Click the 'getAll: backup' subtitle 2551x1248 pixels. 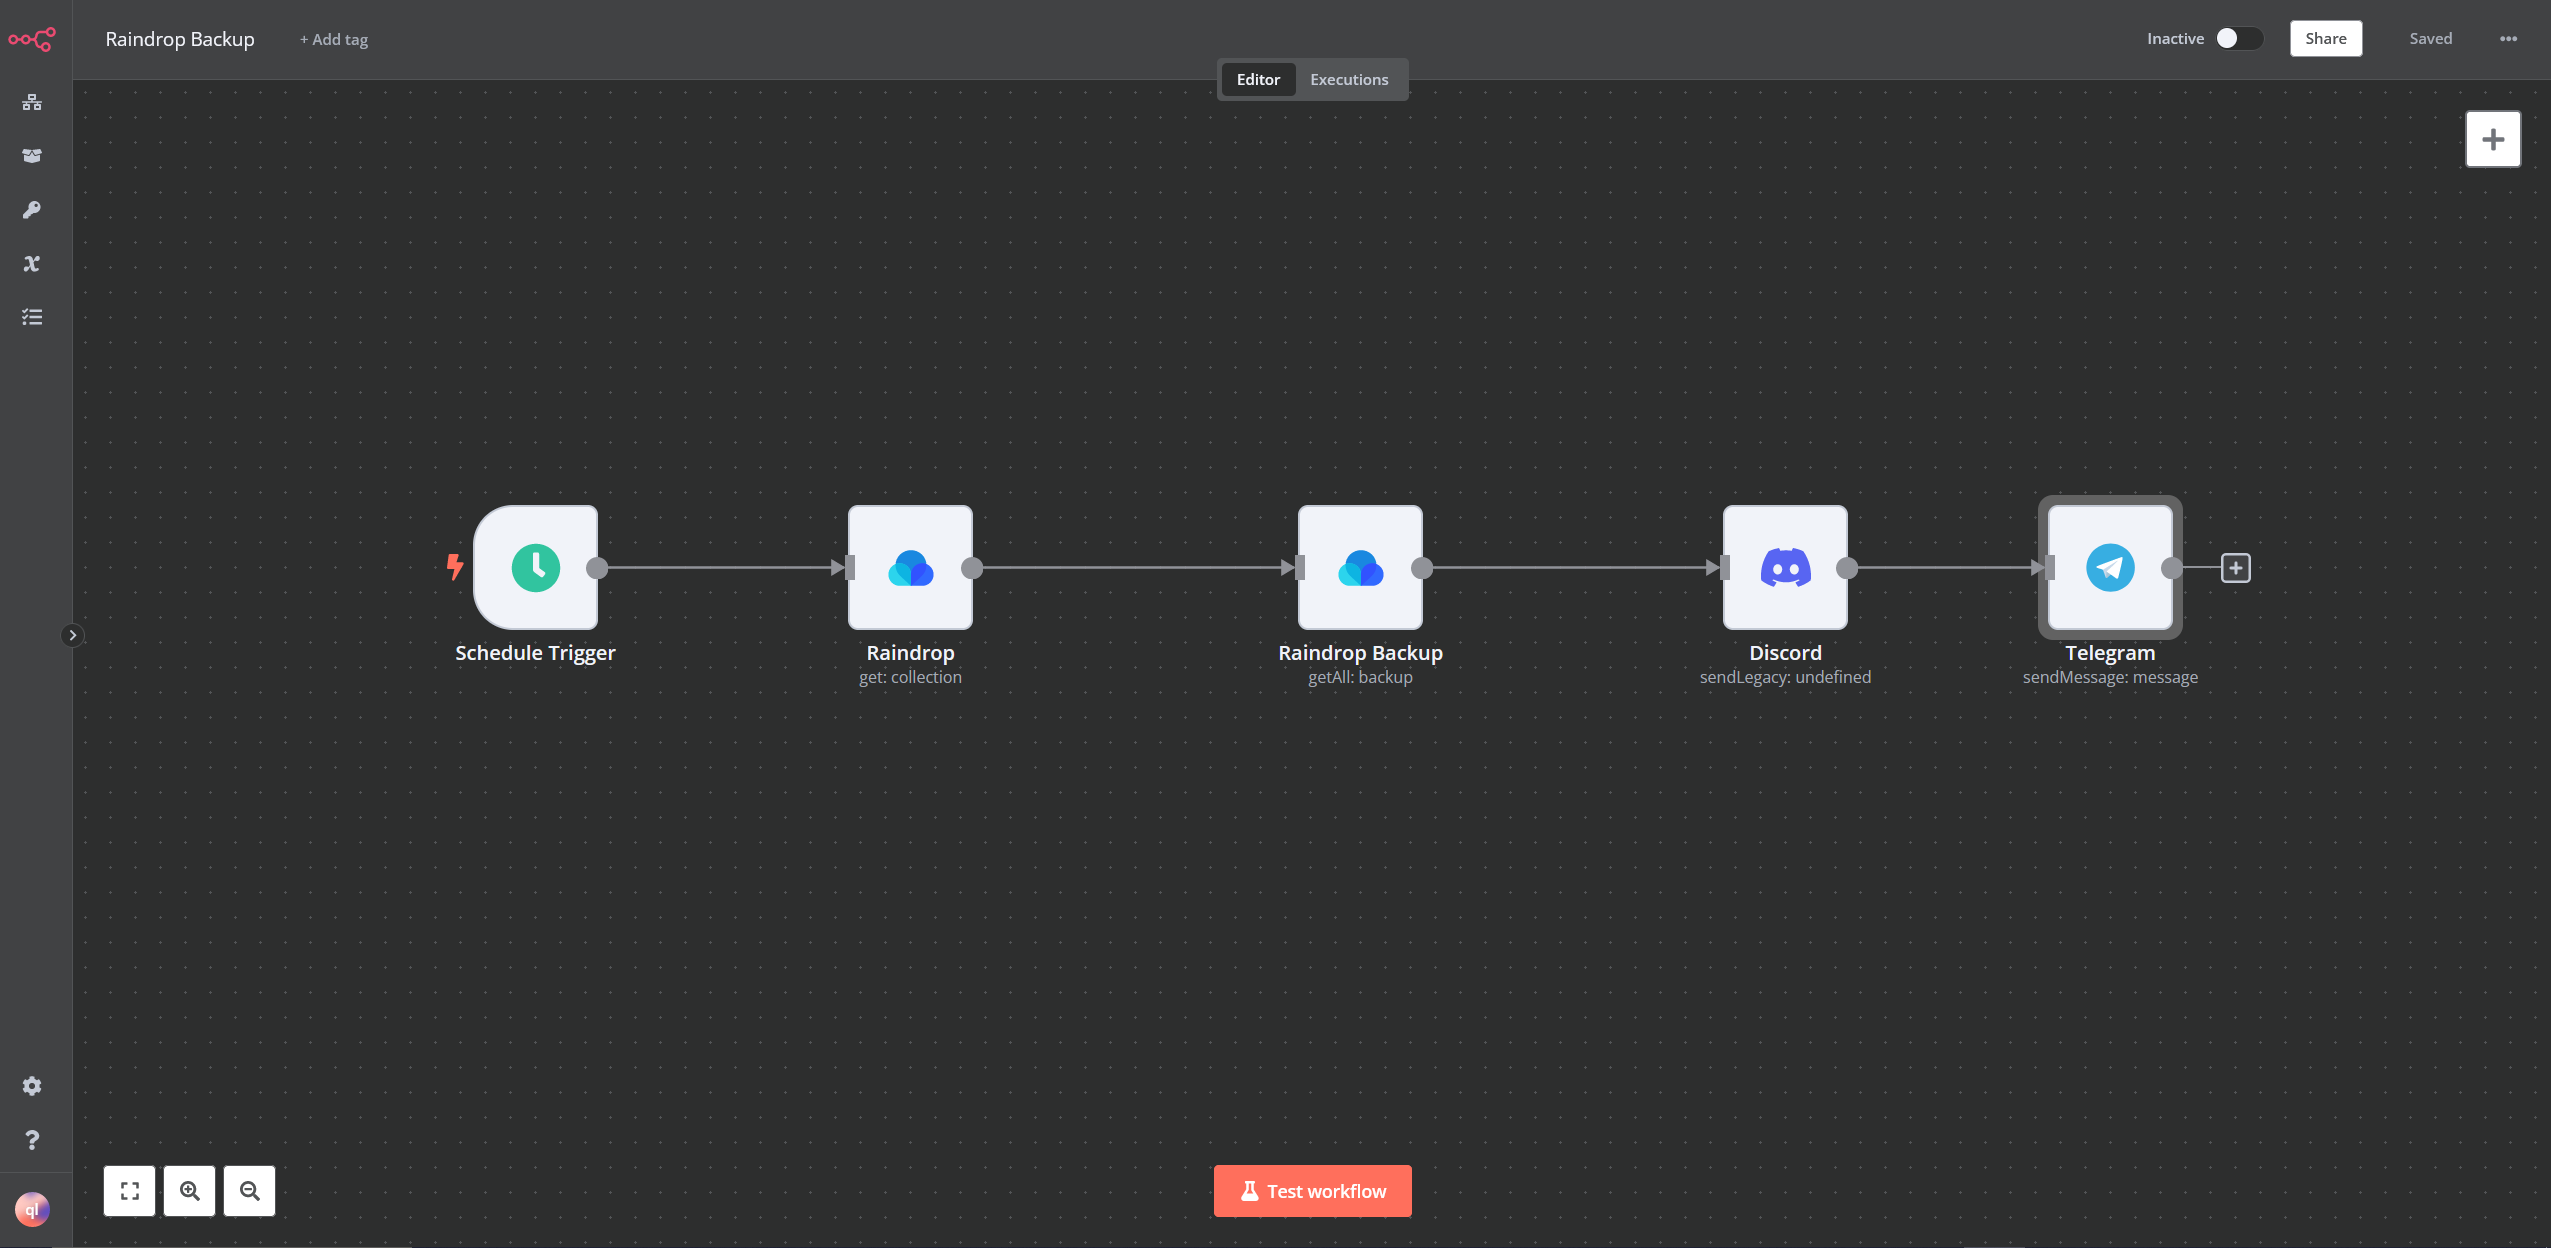pos(1360,677)
